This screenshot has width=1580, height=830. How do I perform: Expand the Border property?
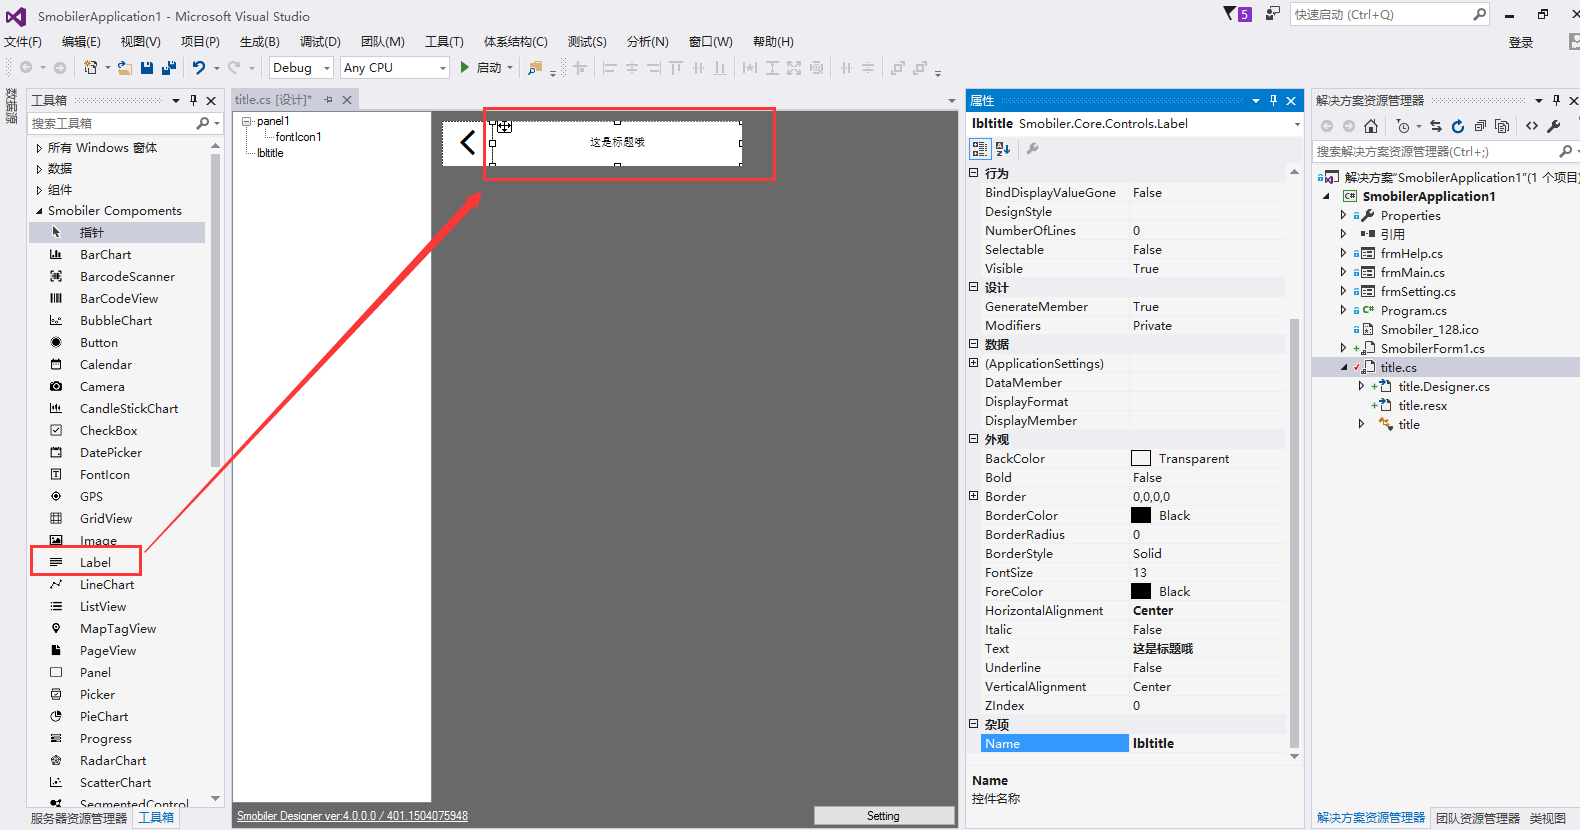[973, 496]
